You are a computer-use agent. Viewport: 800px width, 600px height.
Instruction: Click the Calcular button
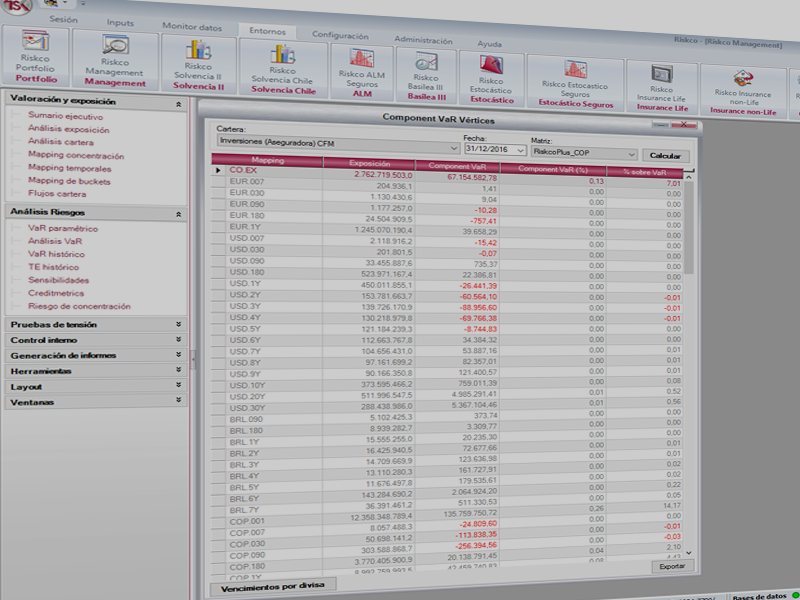665,156
